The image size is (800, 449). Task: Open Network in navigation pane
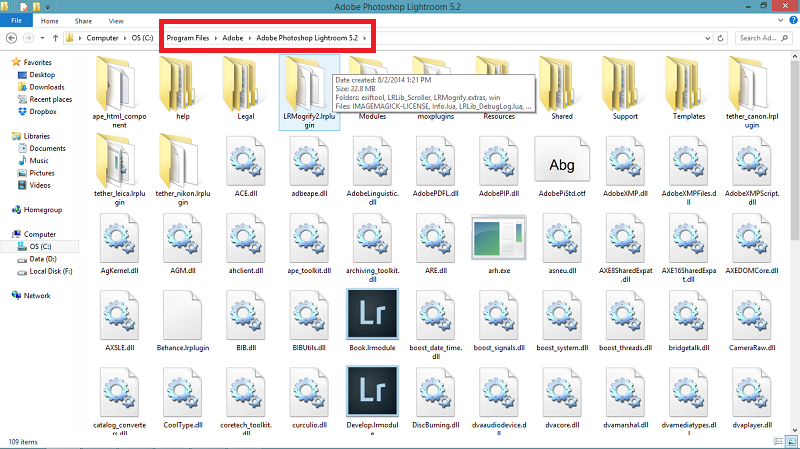pos(37,295)
